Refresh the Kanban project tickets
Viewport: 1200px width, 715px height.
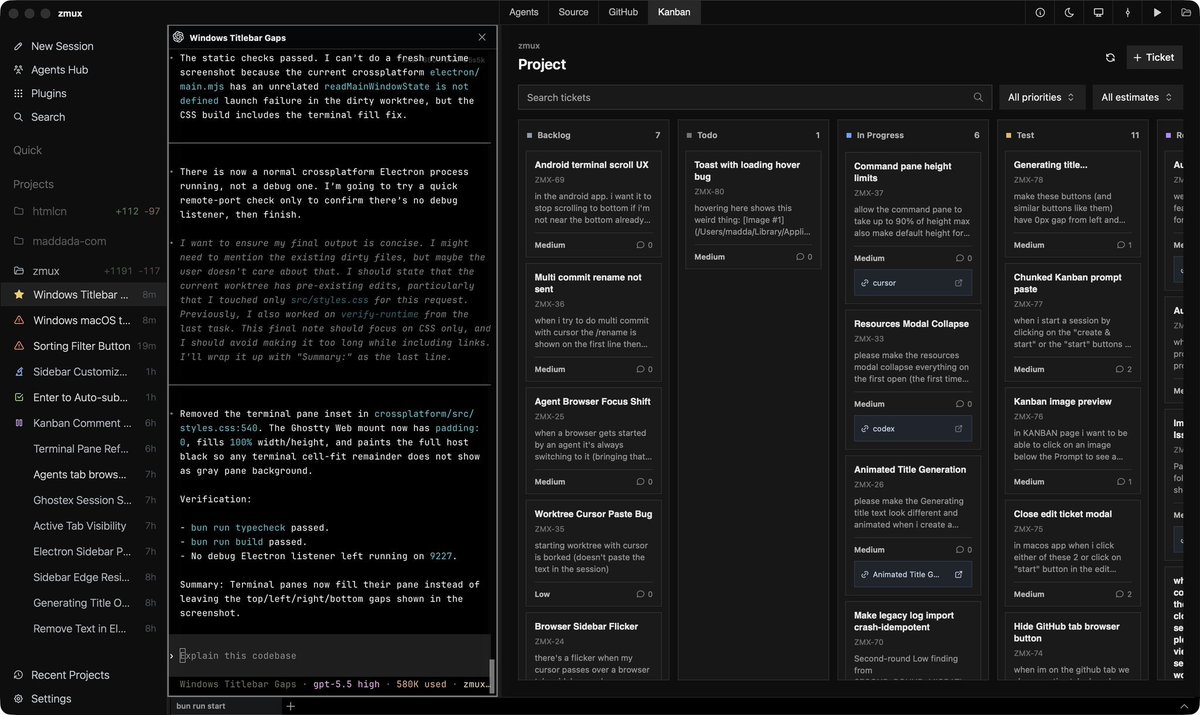pos(1110,57)
